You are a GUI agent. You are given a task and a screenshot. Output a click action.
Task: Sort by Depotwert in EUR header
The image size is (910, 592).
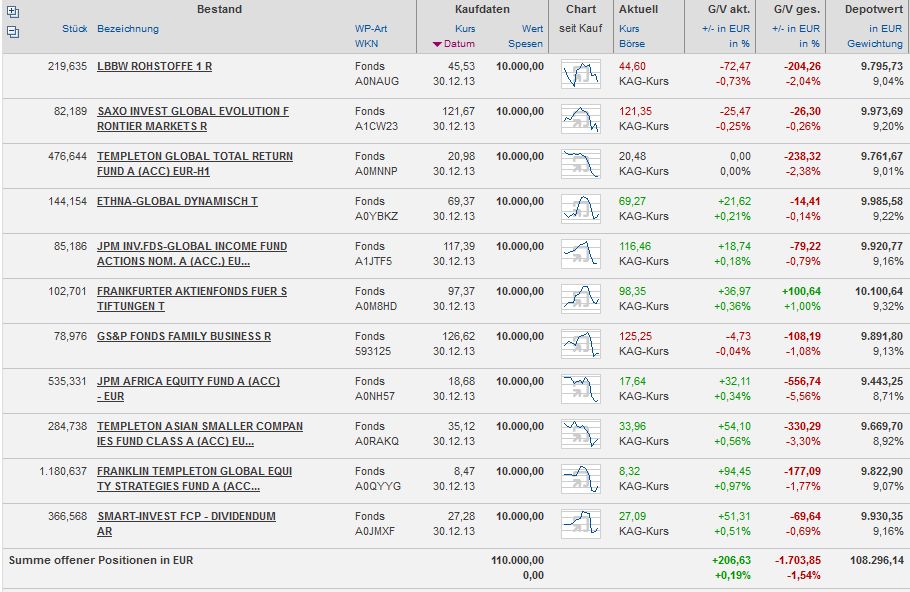tap(886, 28)
